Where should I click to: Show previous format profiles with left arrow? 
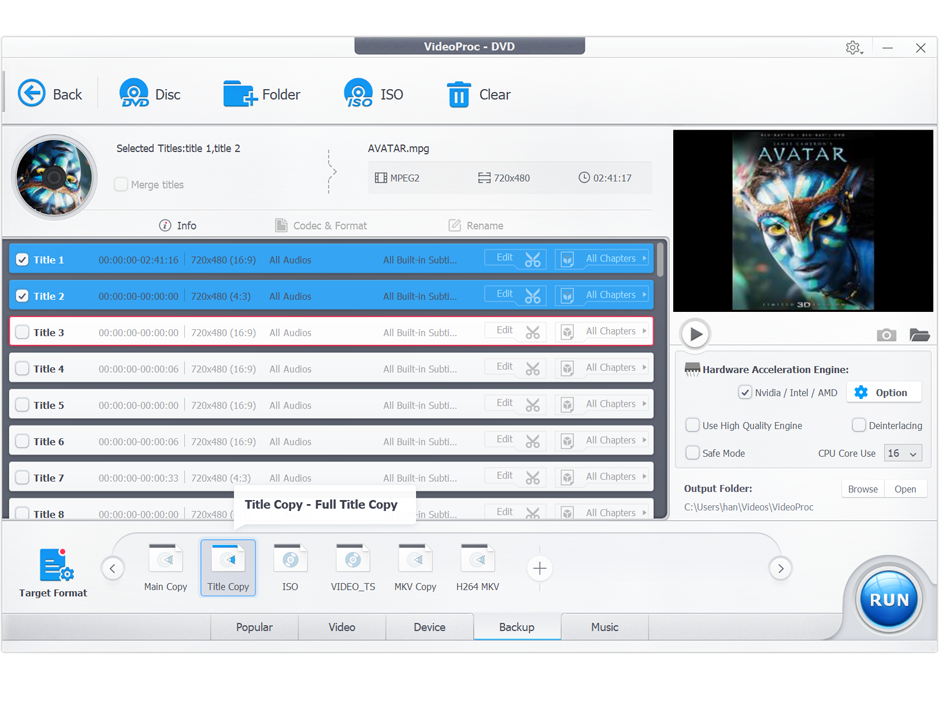click(113, 568)
